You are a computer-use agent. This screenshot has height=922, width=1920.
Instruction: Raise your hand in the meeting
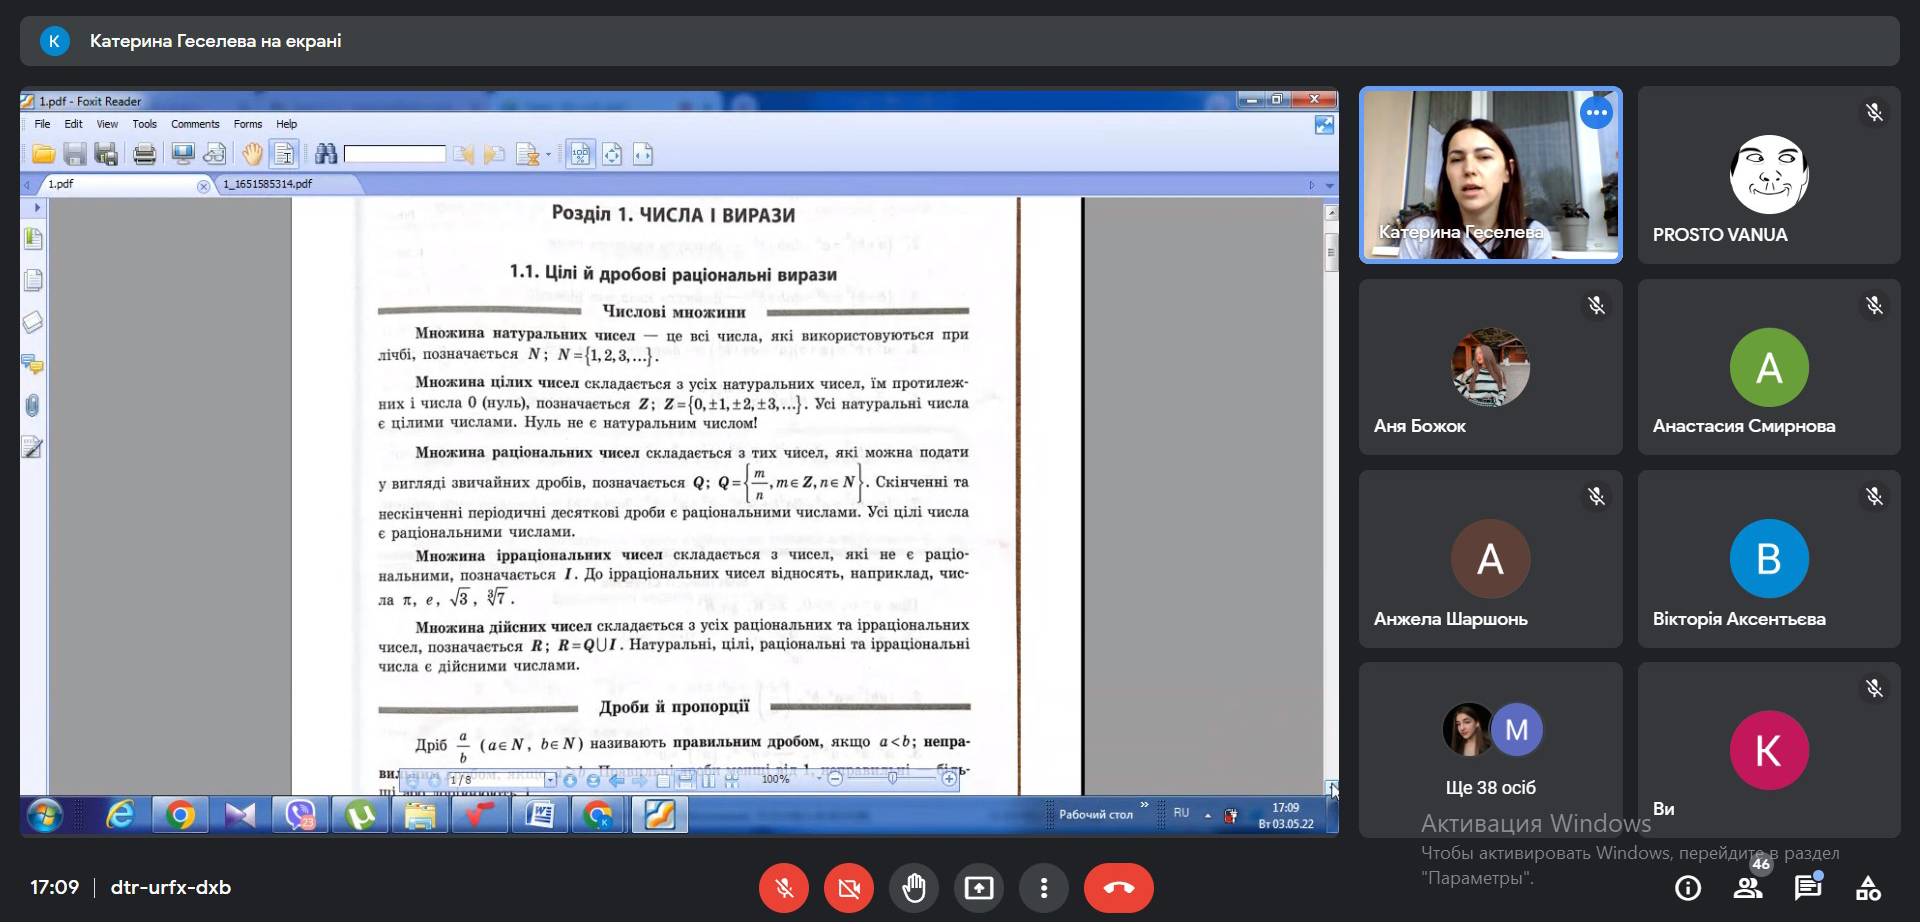[914, 888]
